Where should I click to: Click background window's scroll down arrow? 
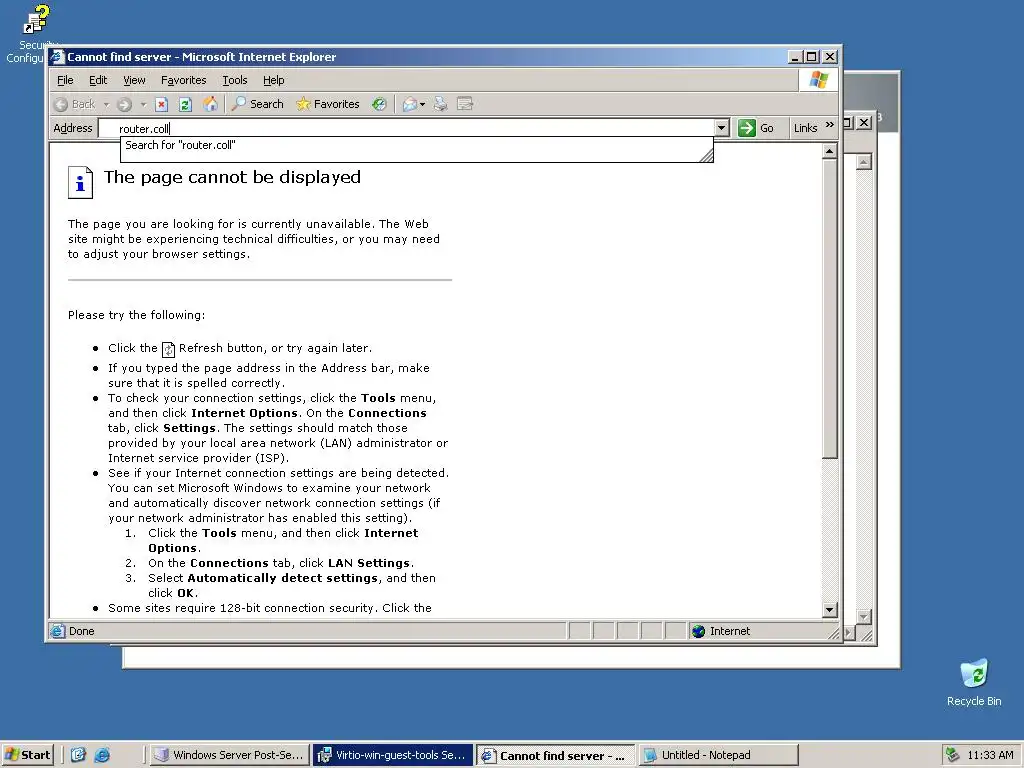coord(863,616)
